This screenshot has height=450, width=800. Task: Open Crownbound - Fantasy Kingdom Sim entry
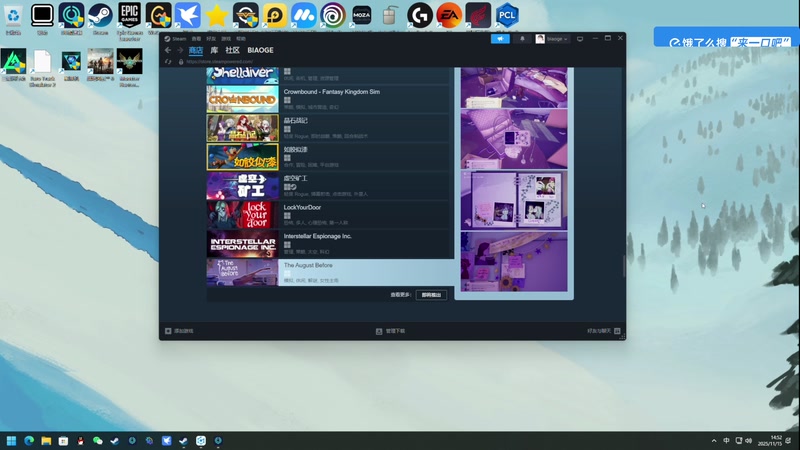[x=329, y=98]
